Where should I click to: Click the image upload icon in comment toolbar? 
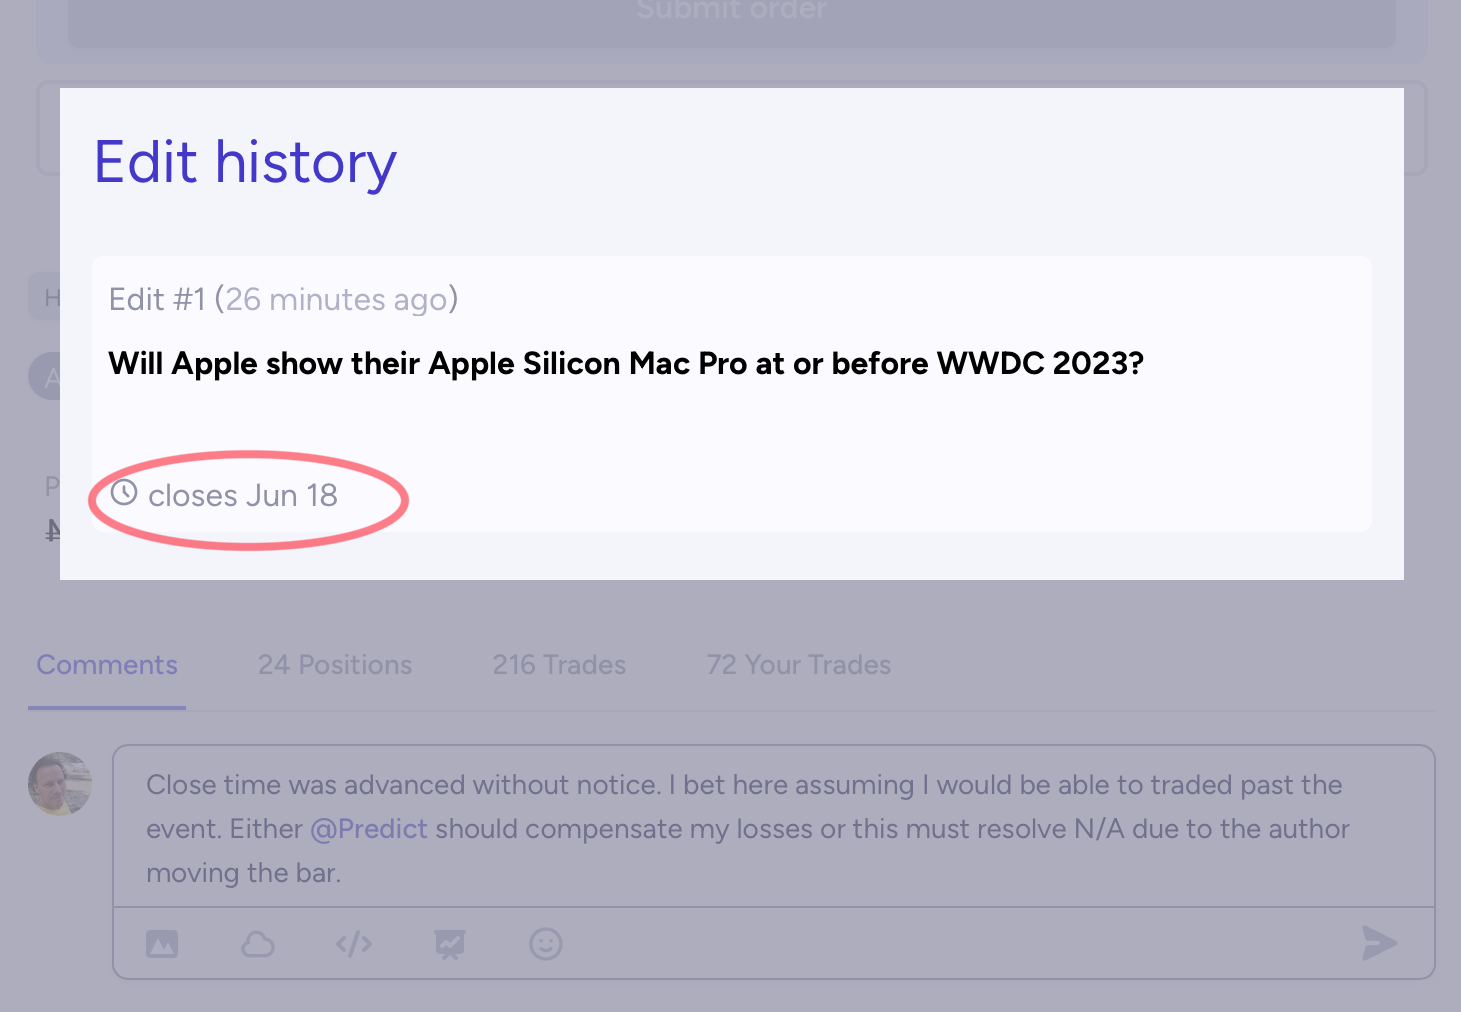coord(162,943)
